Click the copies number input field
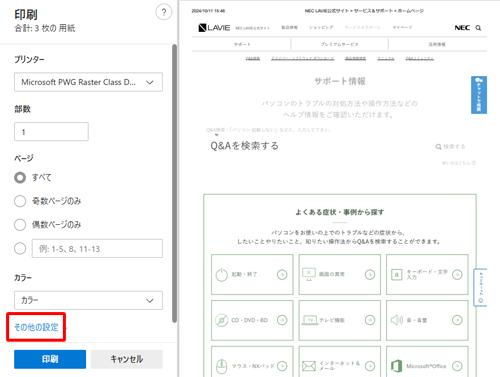The width and height of the screenshot is (500, 377). 51,132
